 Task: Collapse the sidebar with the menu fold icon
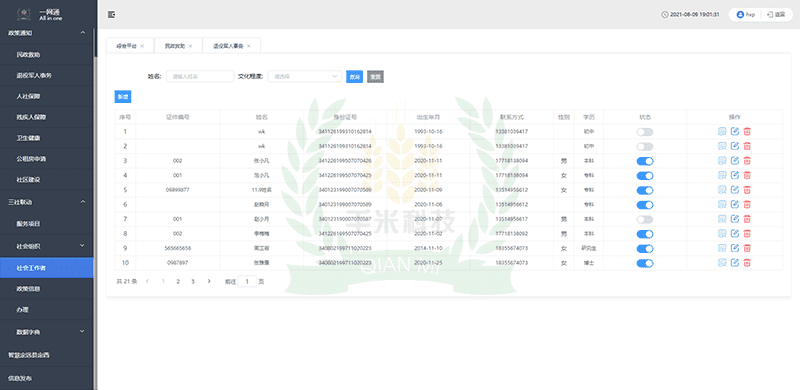click(111, 14)
